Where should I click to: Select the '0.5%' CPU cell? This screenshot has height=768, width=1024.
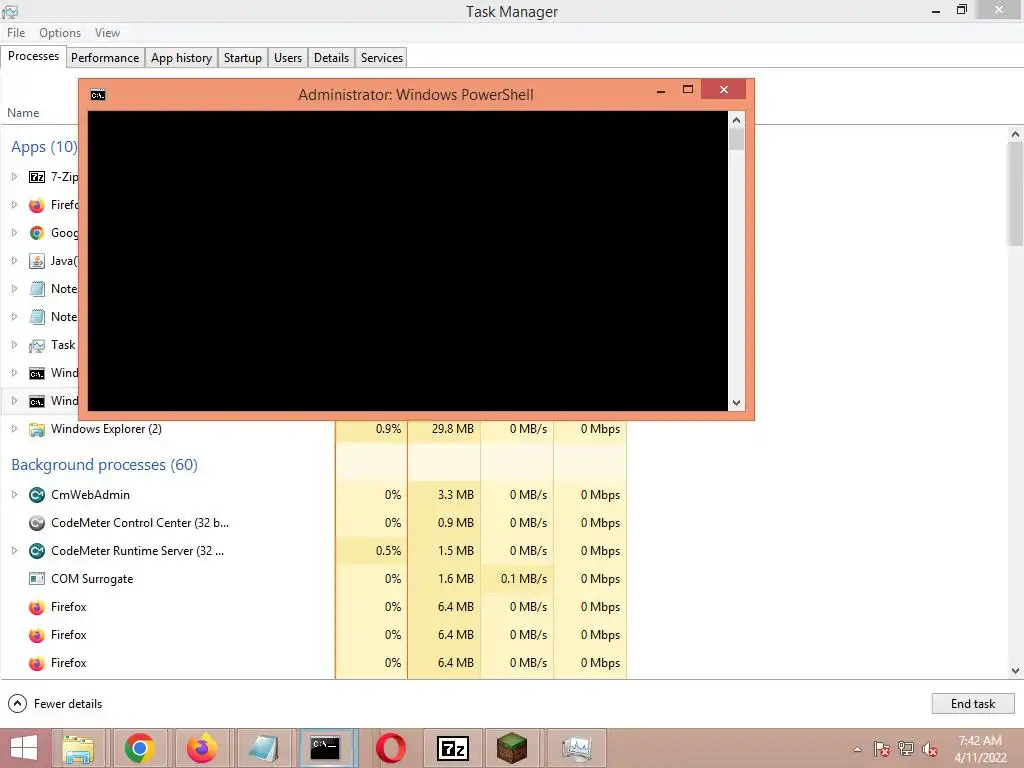[x=372, y=551]
